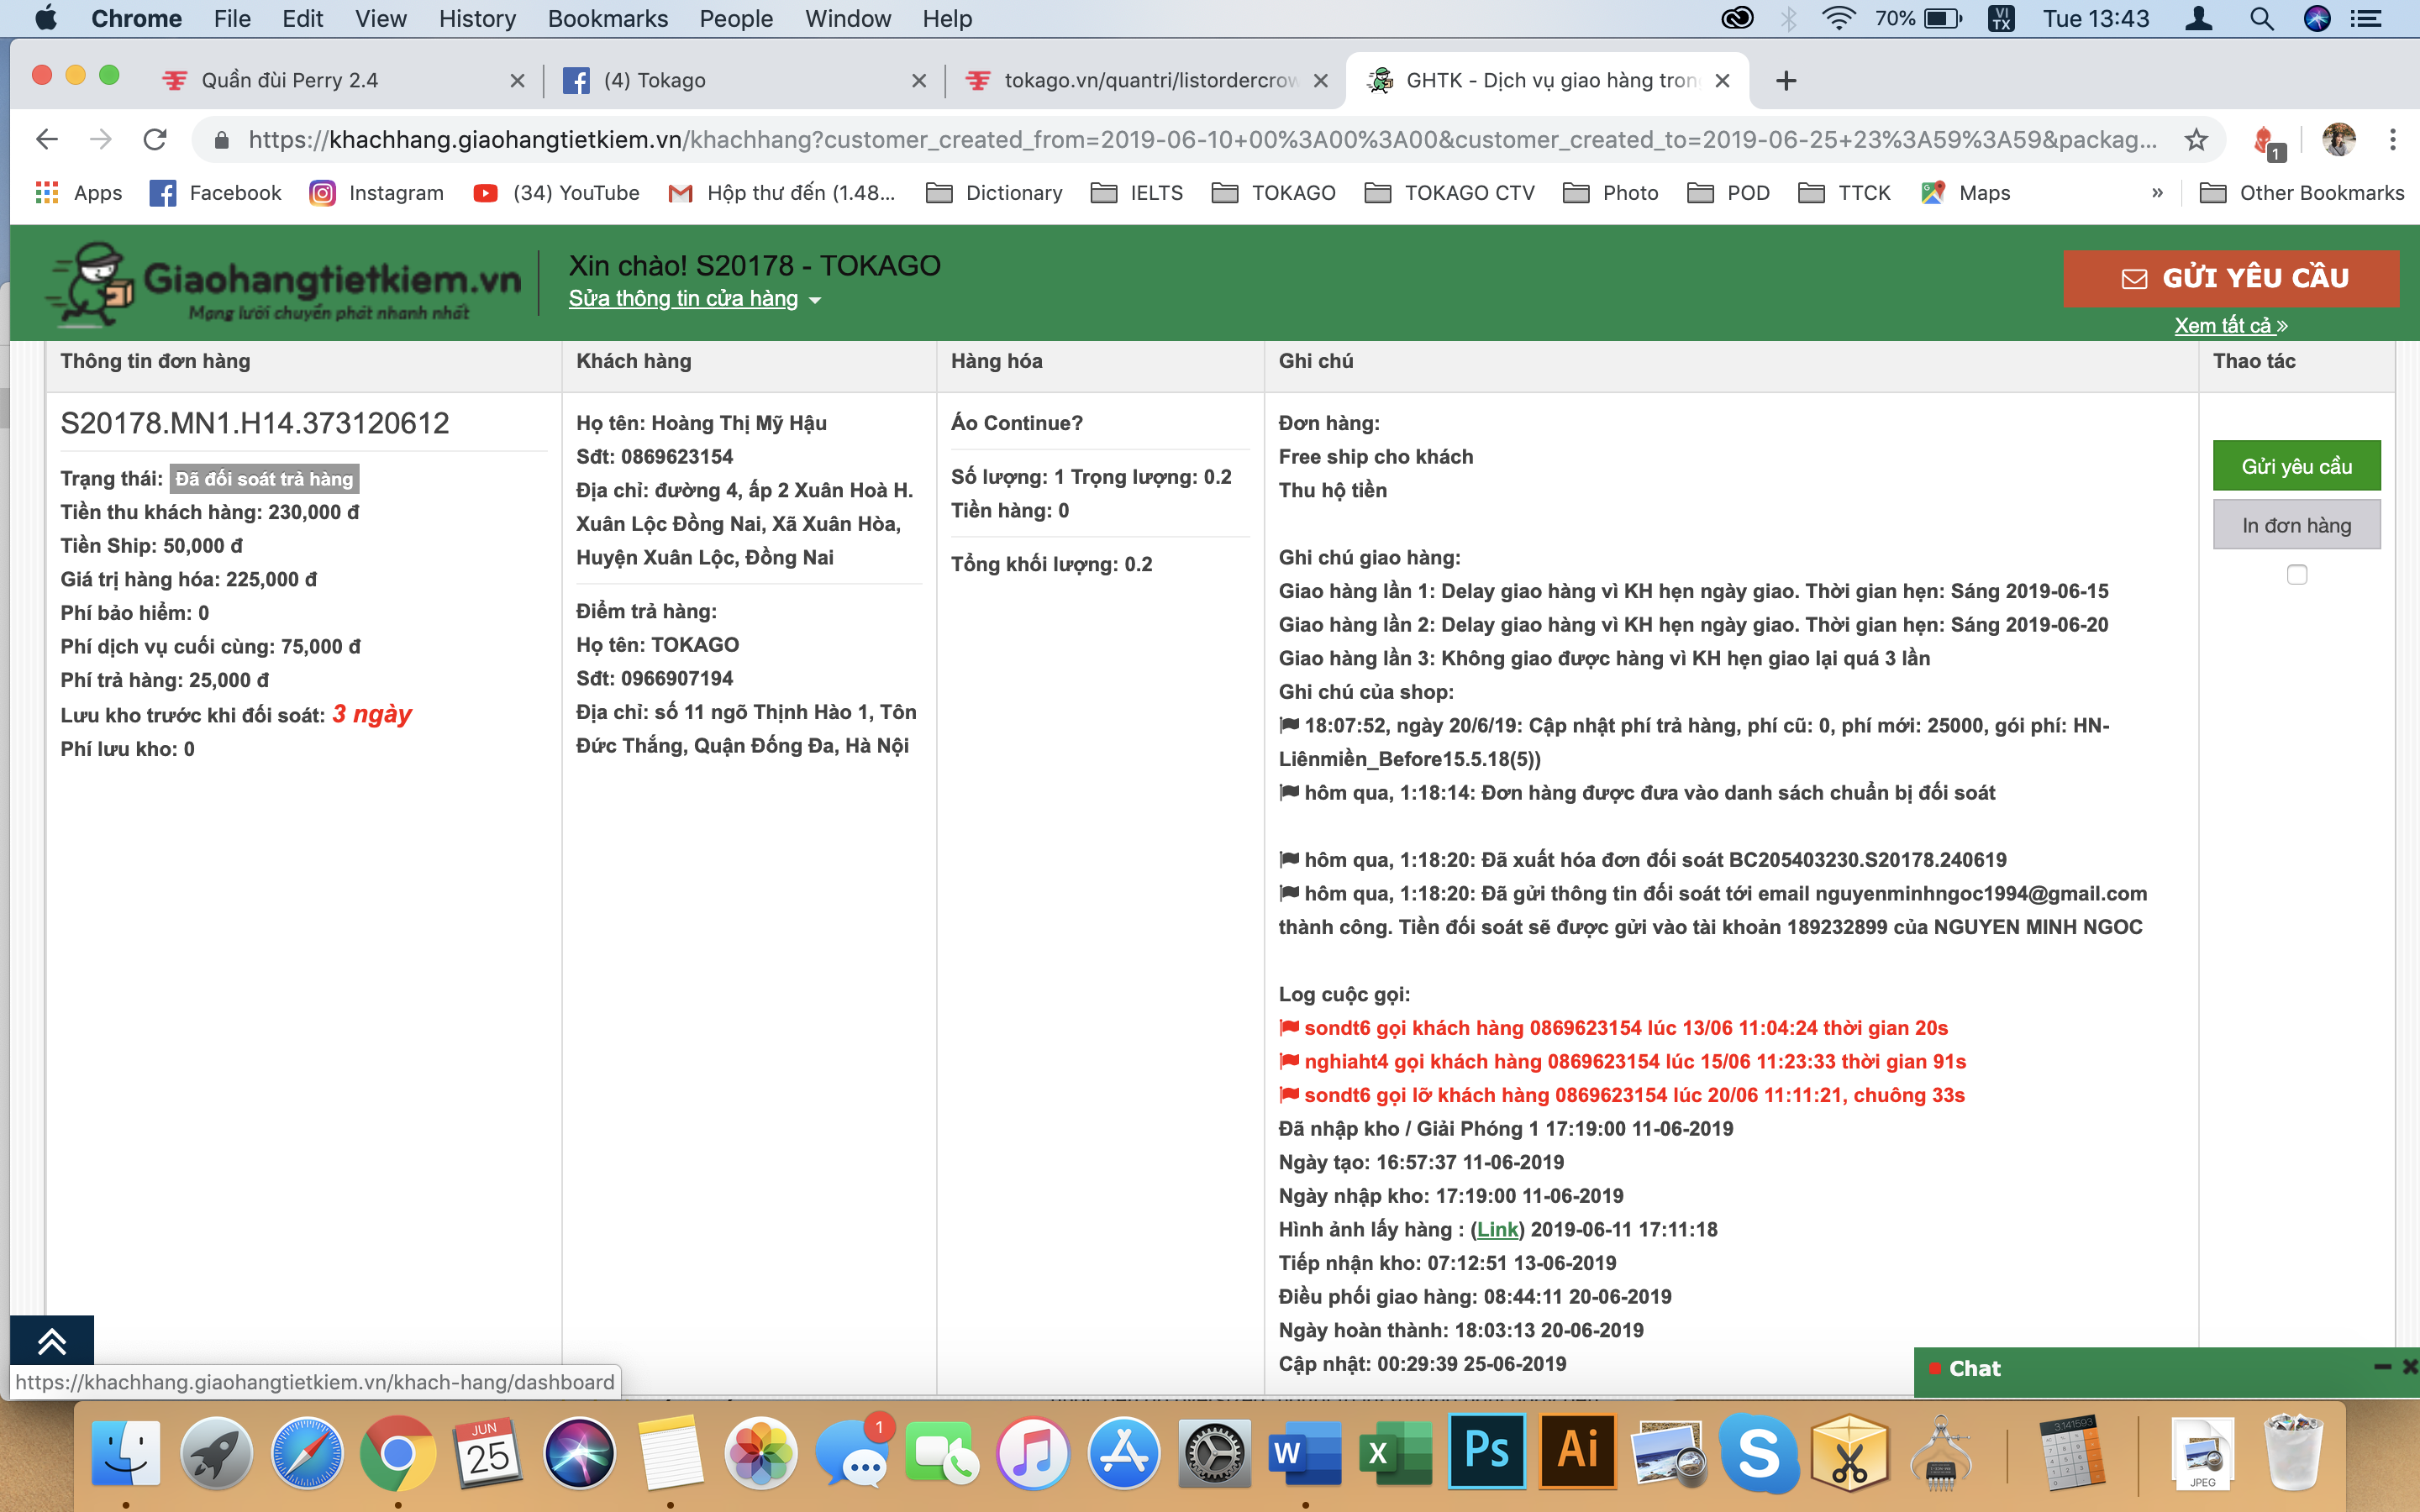Open the Dictionary bookmarks folder
This screenshot has width=2420, height=1512.
coord(995,193)
